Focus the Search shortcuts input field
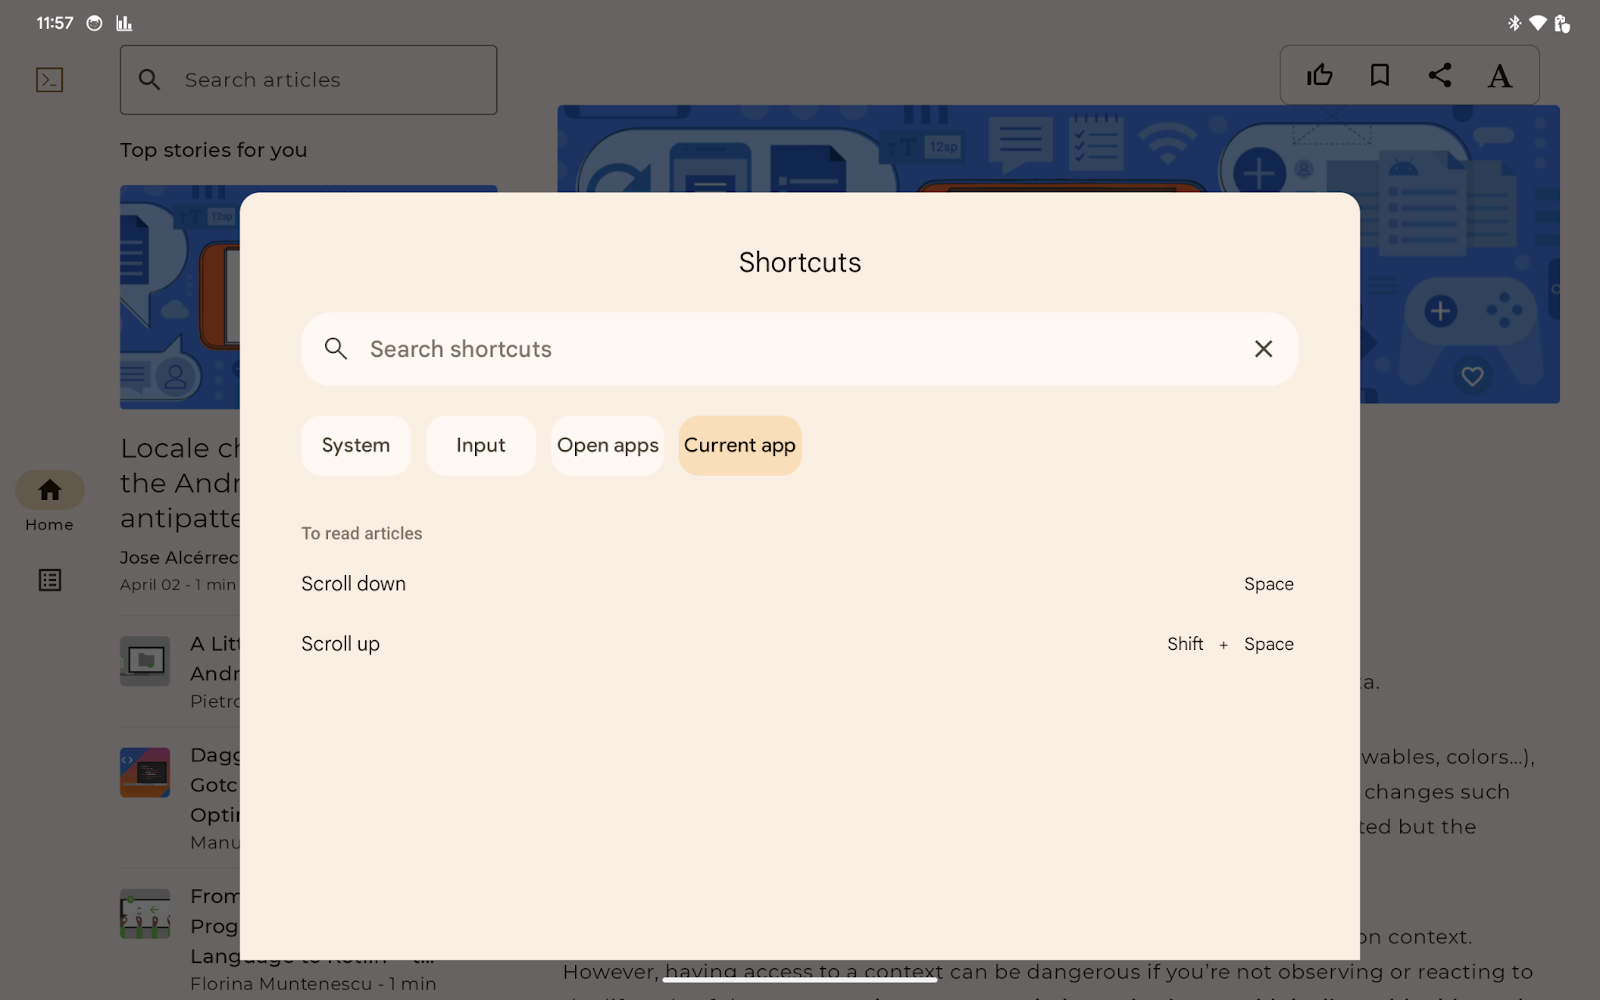 coord(700,349)
